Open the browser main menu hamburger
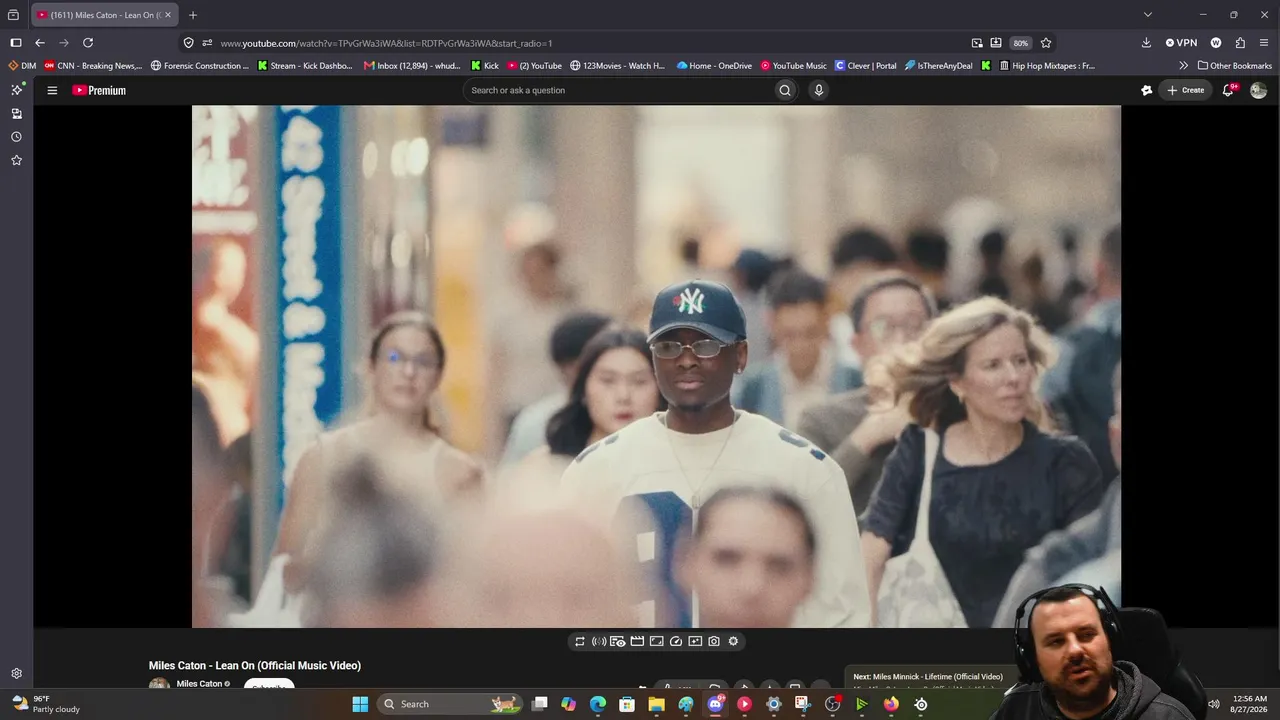The height and width of the screenshot is (720, 1280). (x=1264, y=43)
